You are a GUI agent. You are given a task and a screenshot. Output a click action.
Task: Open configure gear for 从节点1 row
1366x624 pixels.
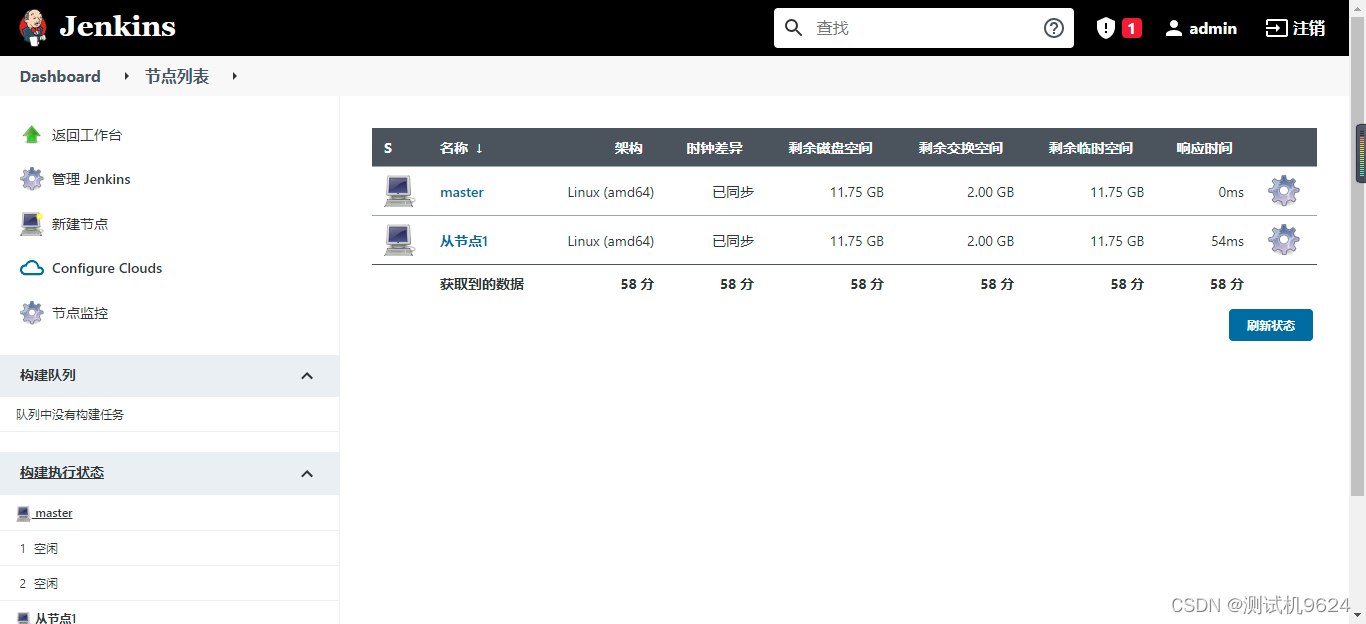[x=1283, y=240]
